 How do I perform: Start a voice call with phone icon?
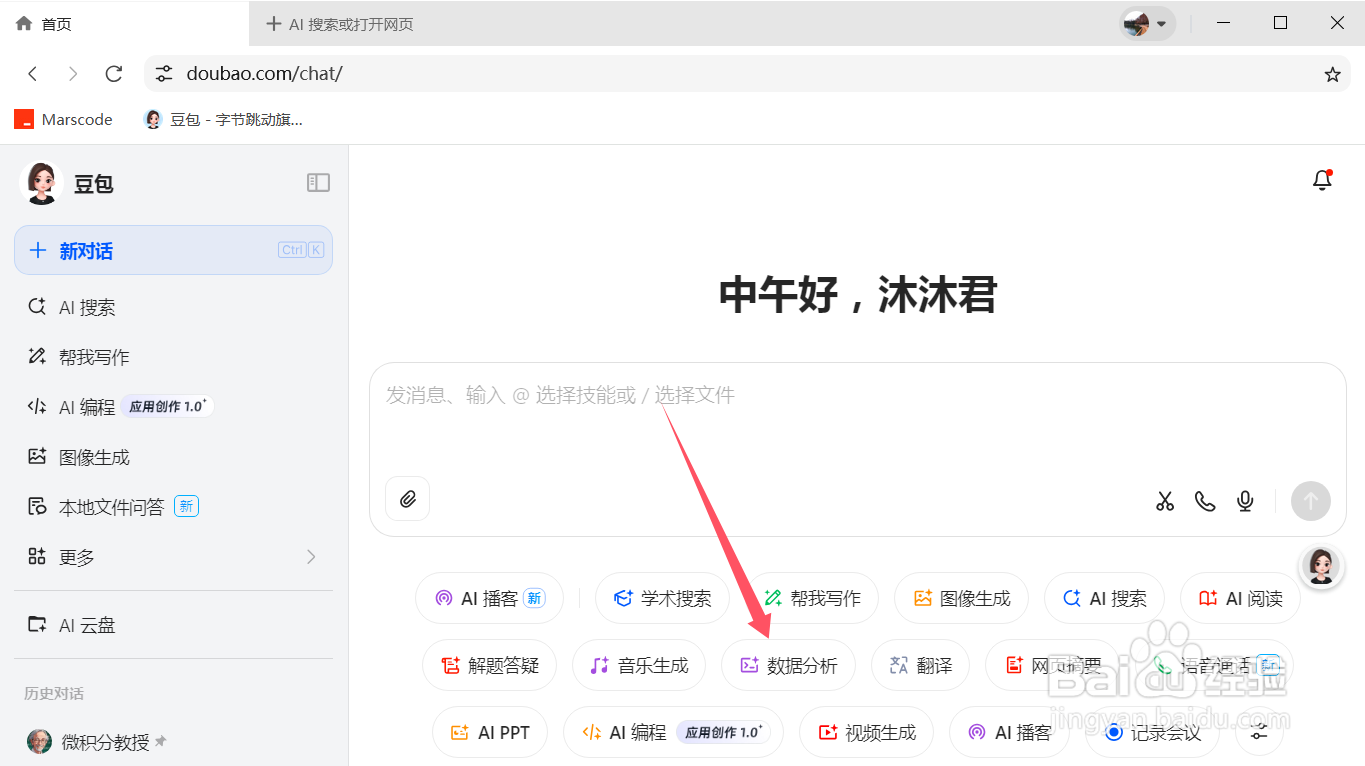pos(1205,501)
